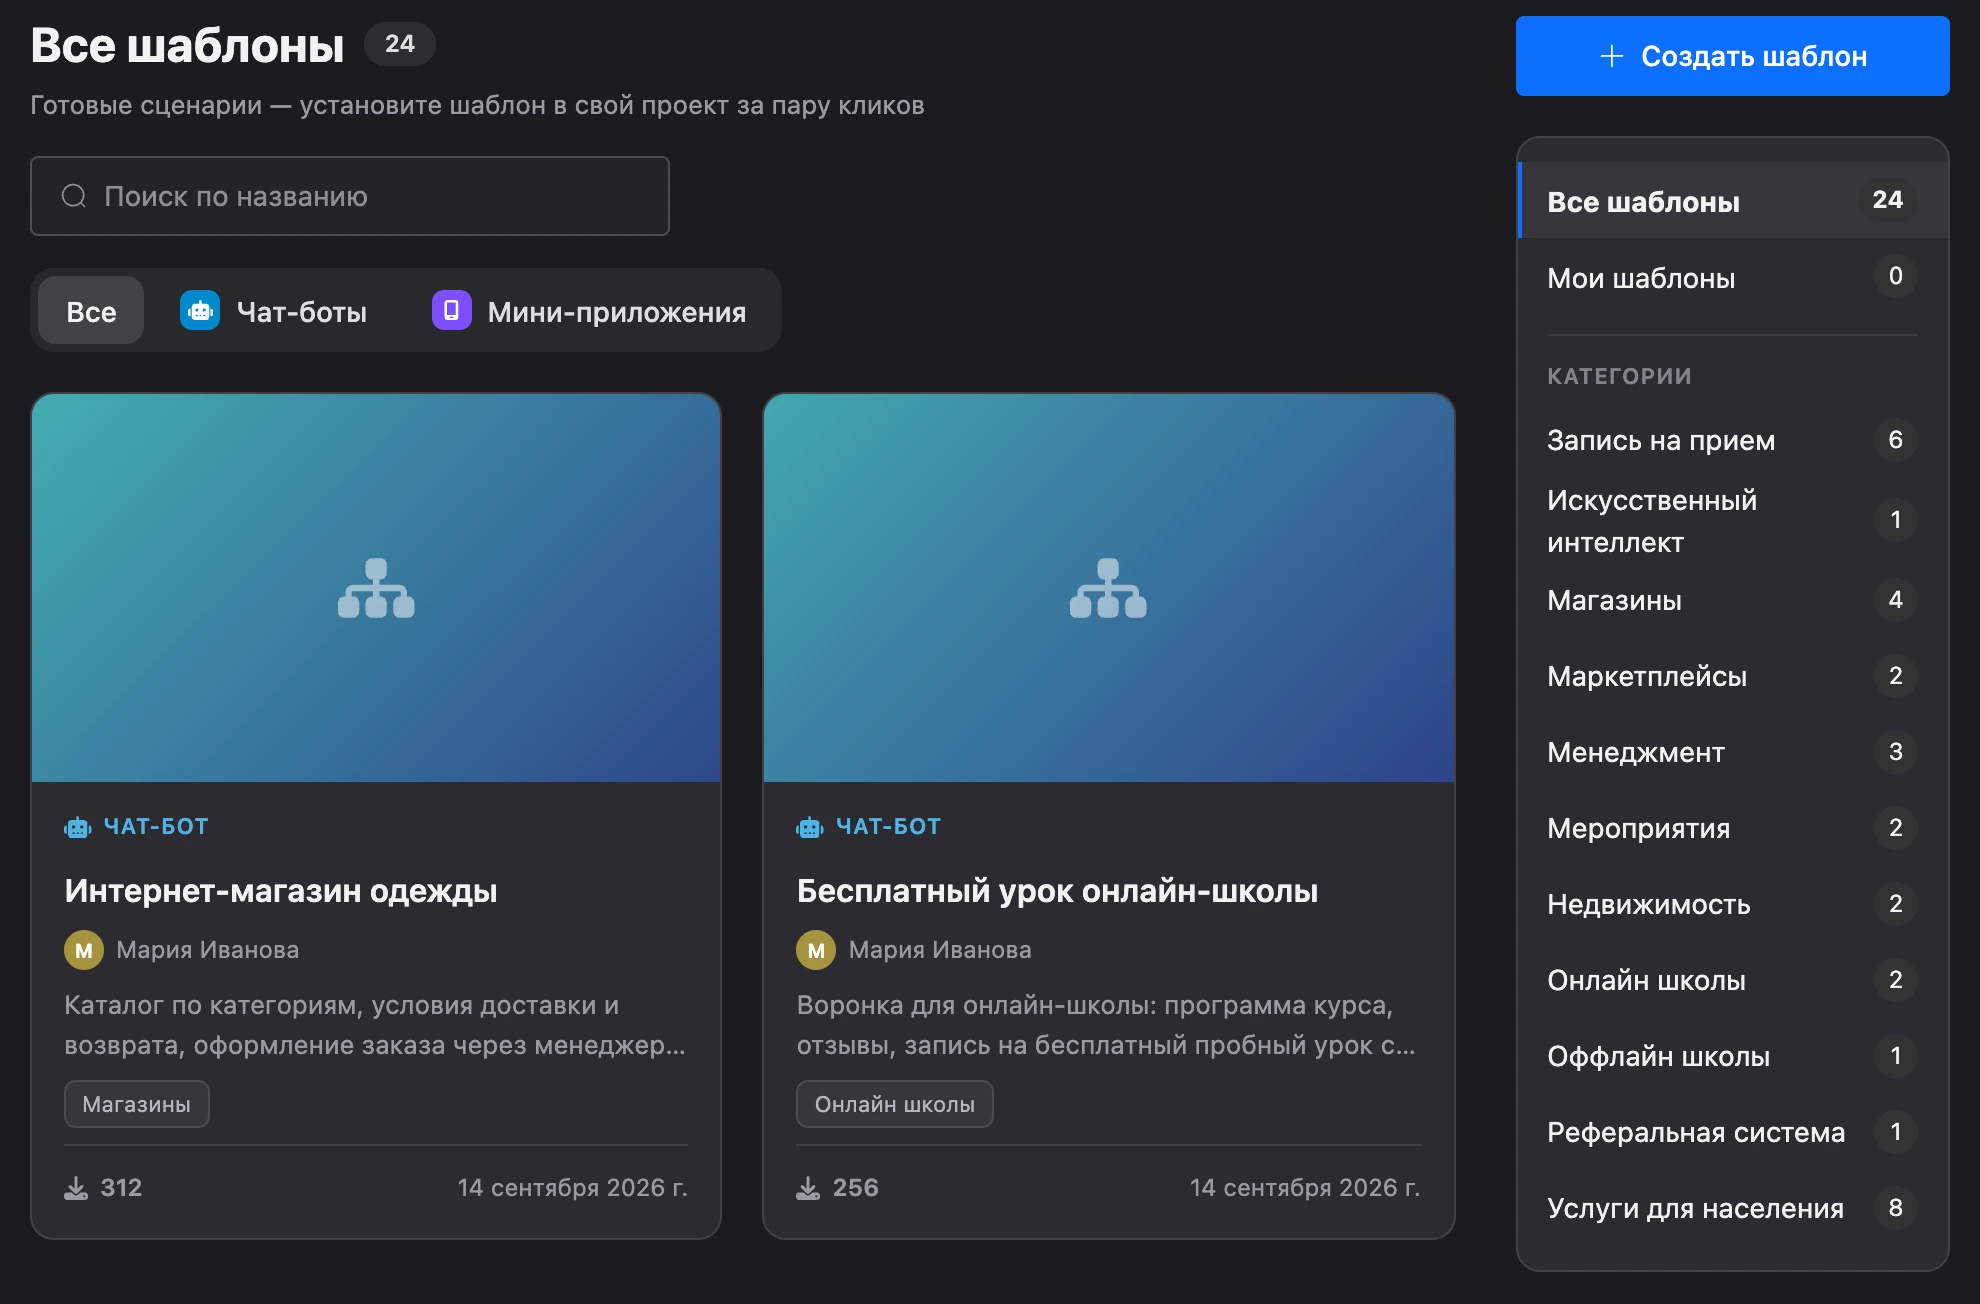The width and height of the screenshot is (1980, 1304).
Task: Select the Менеджмент category
Action: 1732,752
